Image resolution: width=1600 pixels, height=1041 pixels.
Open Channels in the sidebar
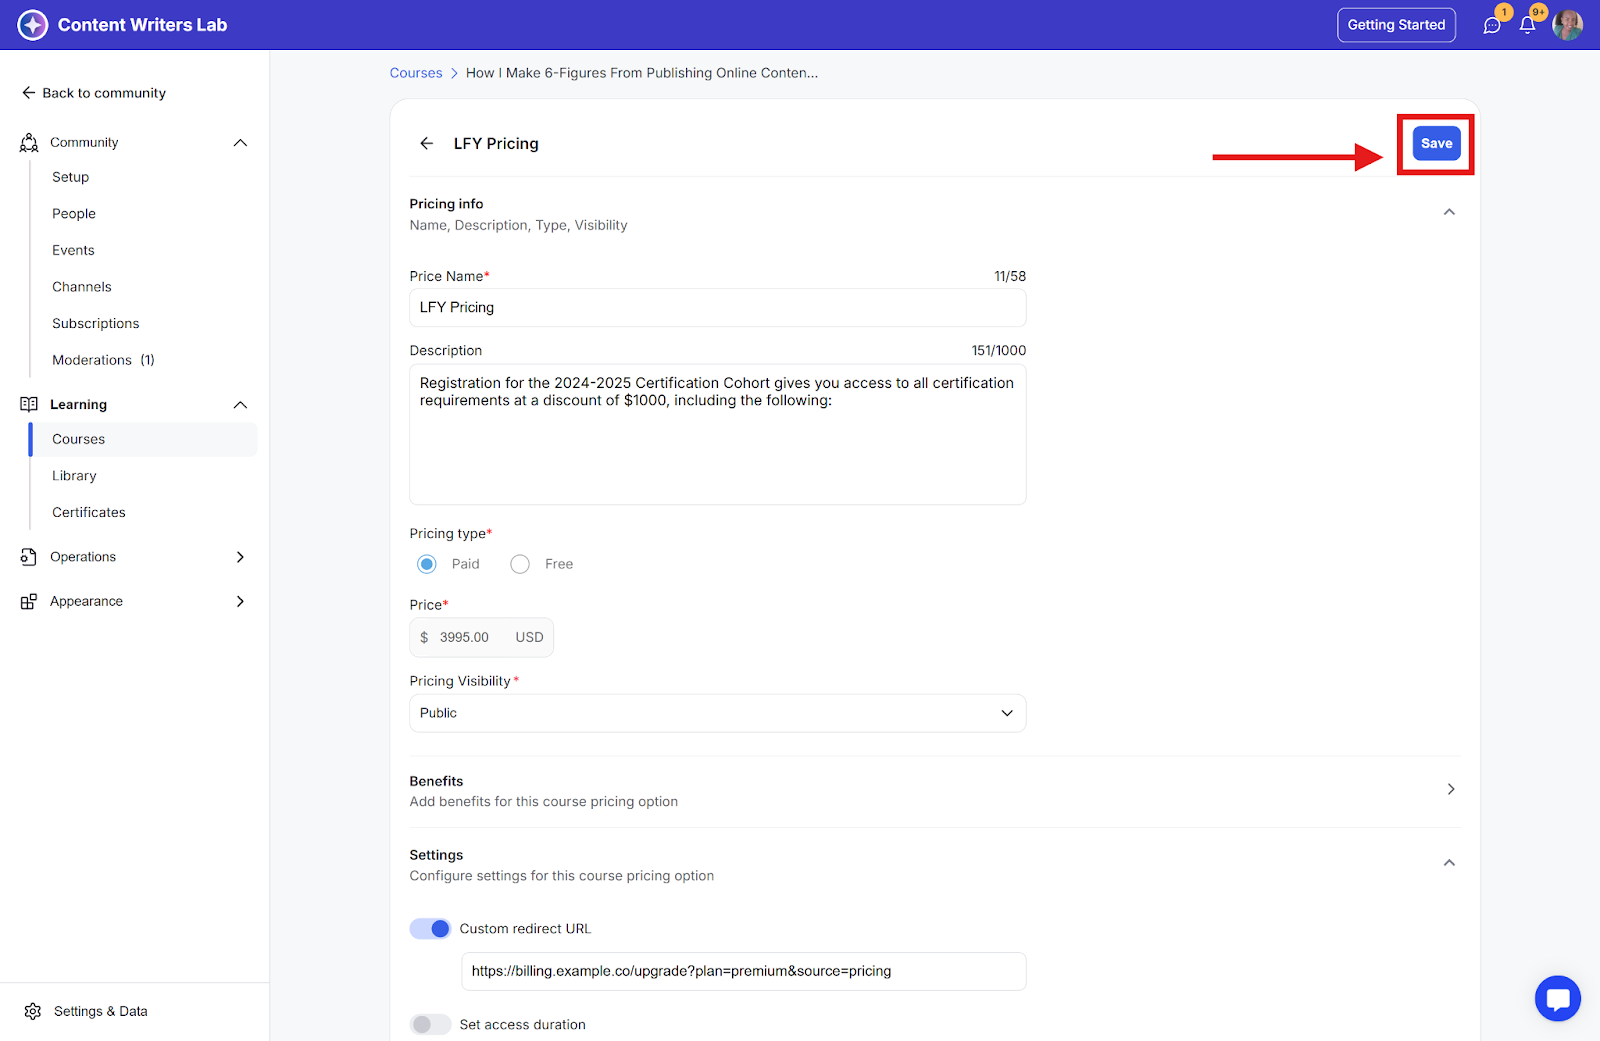82,287
